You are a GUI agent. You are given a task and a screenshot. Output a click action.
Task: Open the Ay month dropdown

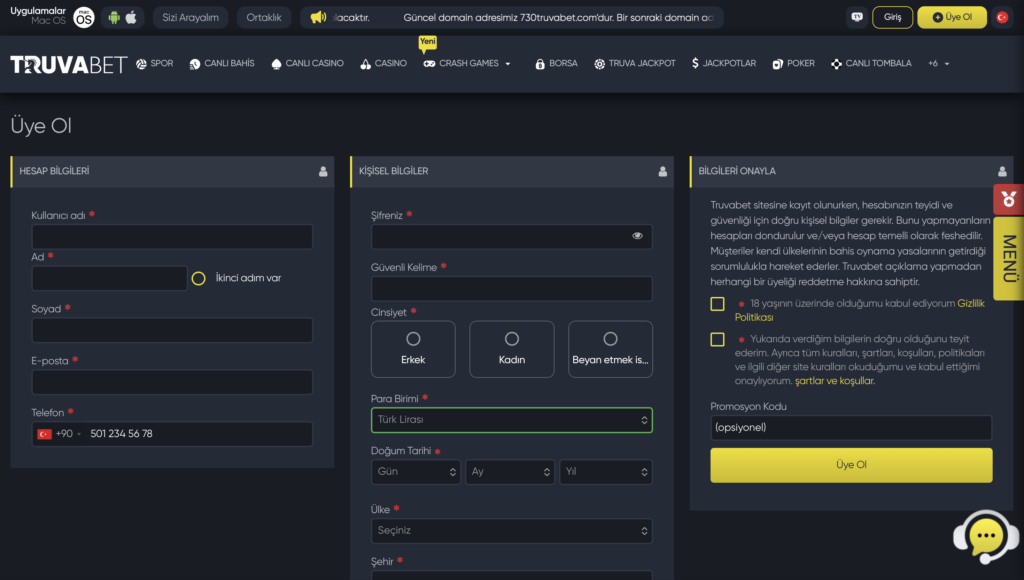tap(511, 471)
